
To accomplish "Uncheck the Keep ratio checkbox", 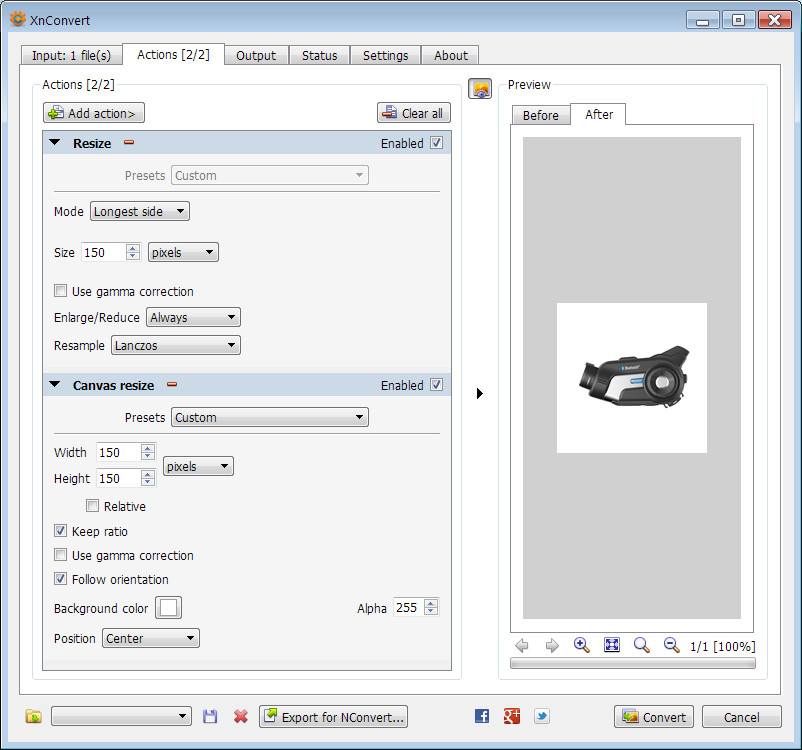I will coord(60,531).
